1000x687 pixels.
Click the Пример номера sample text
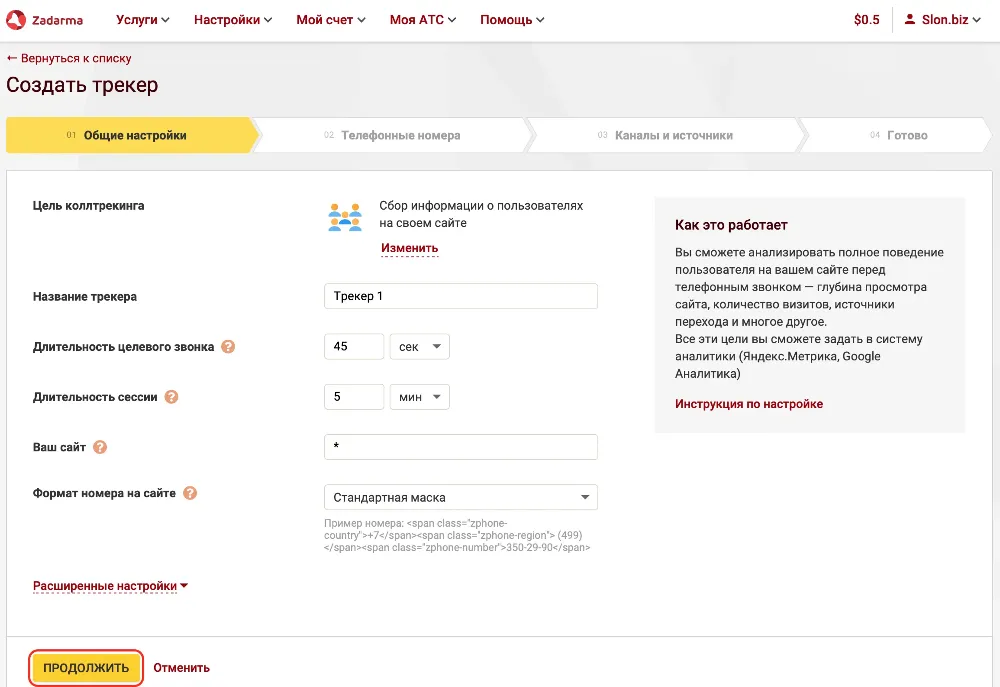coord(457,535)
